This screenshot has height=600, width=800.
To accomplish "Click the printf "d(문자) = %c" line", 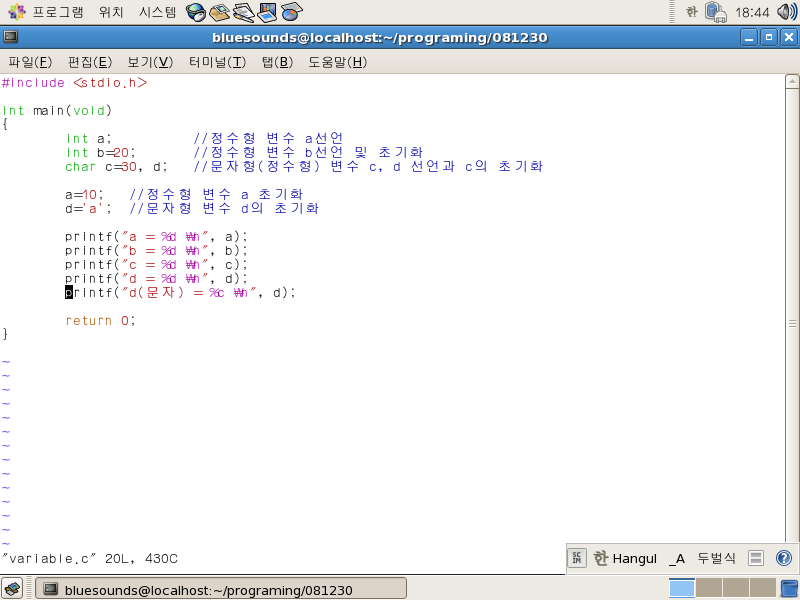I will pyautogui.click(x=180, y=293).
